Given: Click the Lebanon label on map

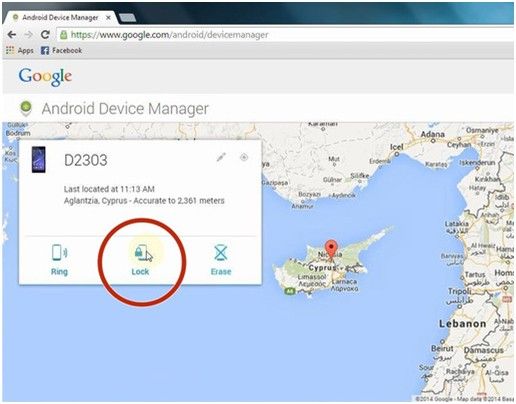Looking at the screenshot, I should (x=462, y=324).
